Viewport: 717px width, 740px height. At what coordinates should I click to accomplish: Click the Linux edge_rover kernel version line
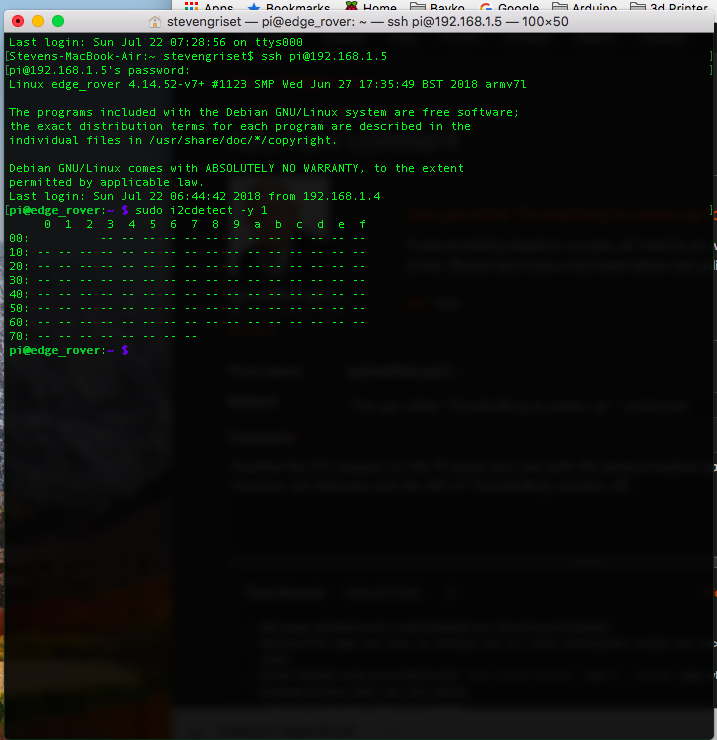pyautogui.click(x=267, y=85)
